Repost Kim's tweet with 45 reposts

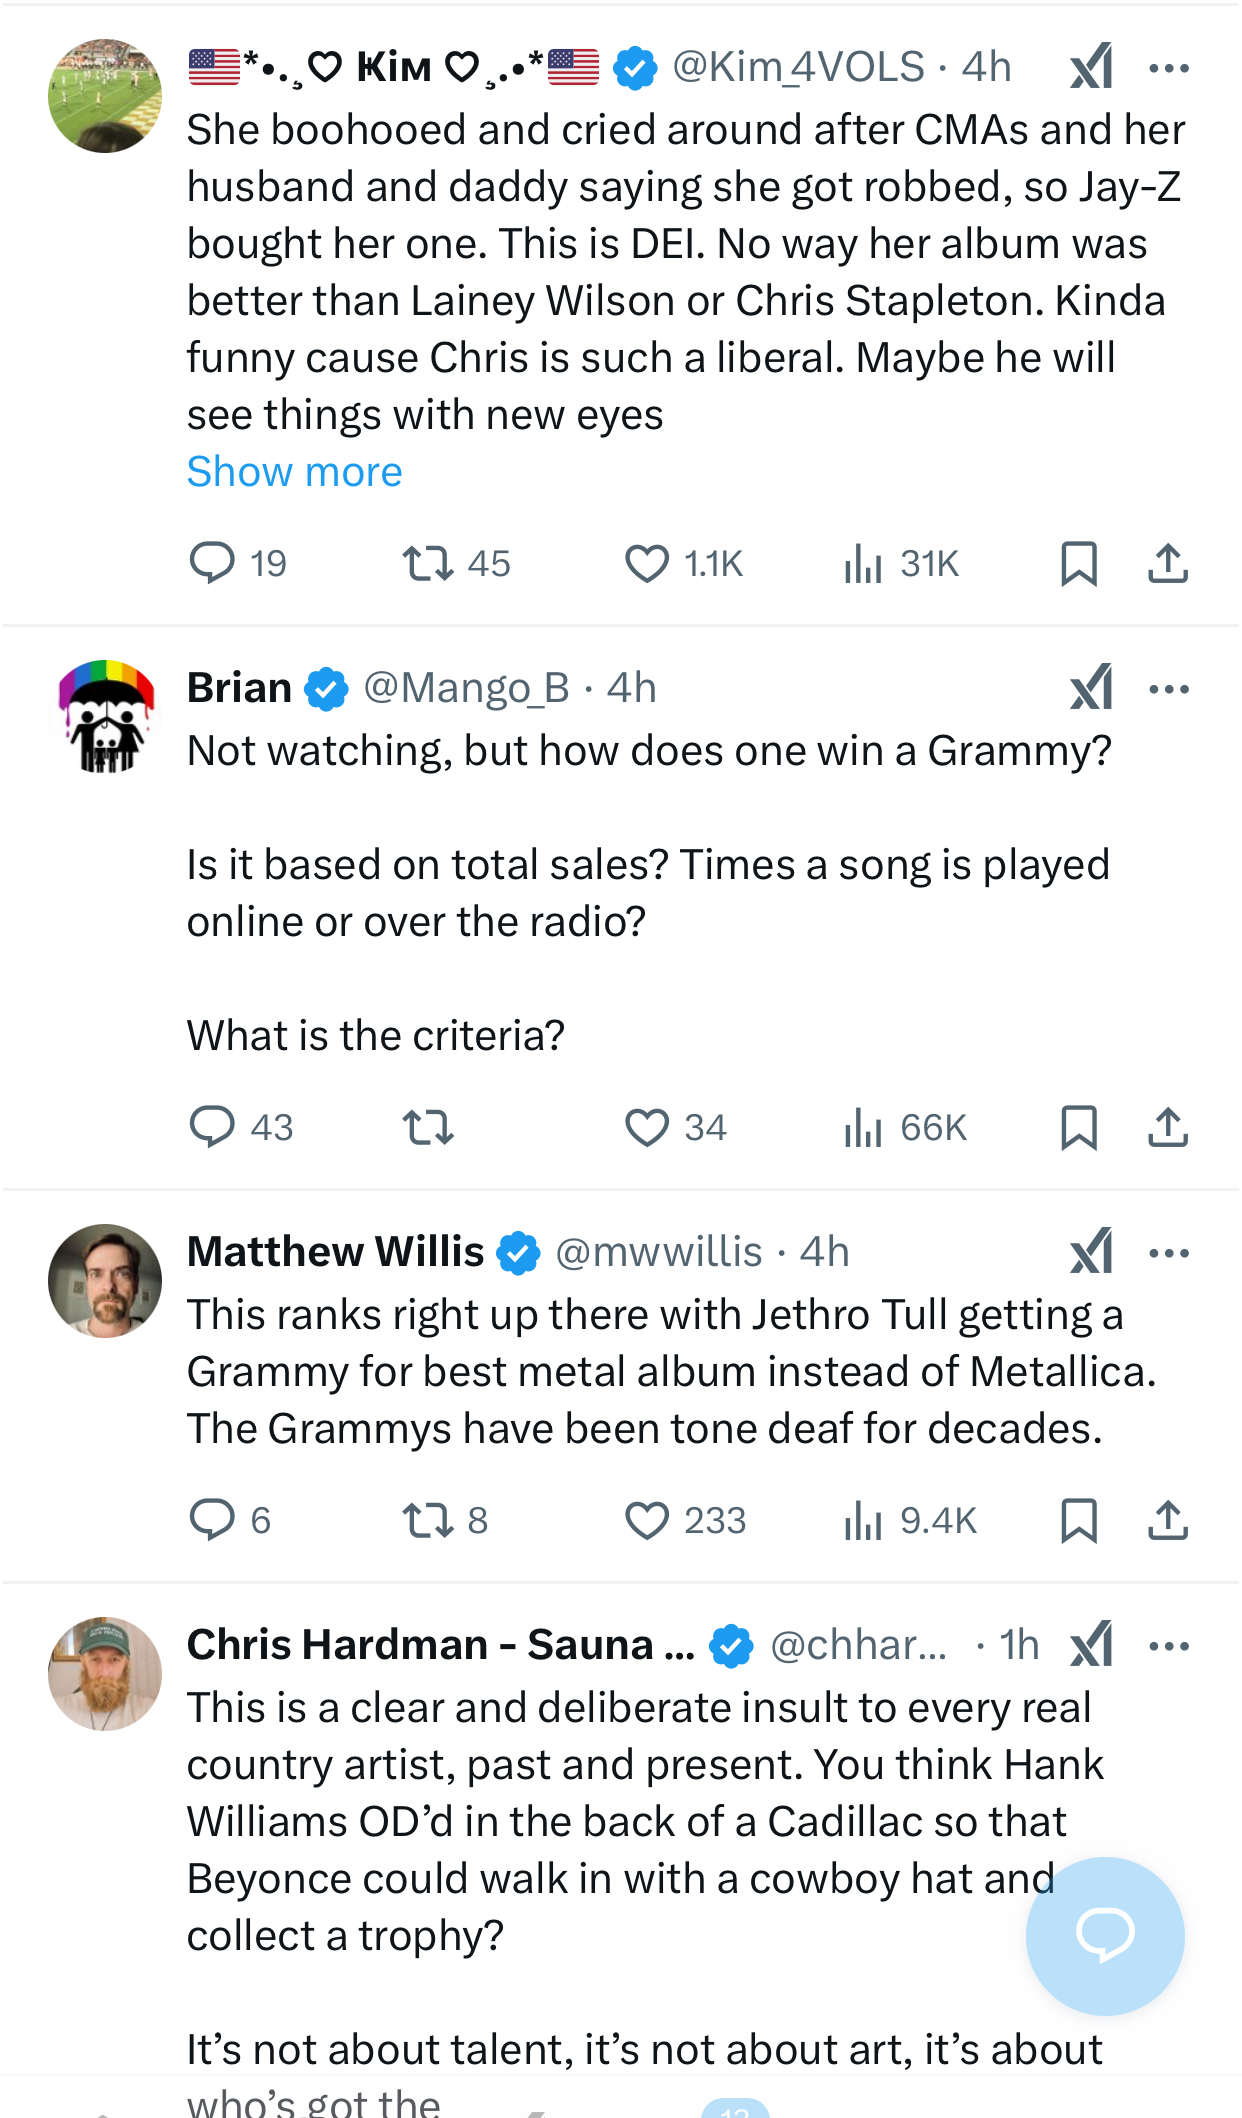[x=428, y=563]
